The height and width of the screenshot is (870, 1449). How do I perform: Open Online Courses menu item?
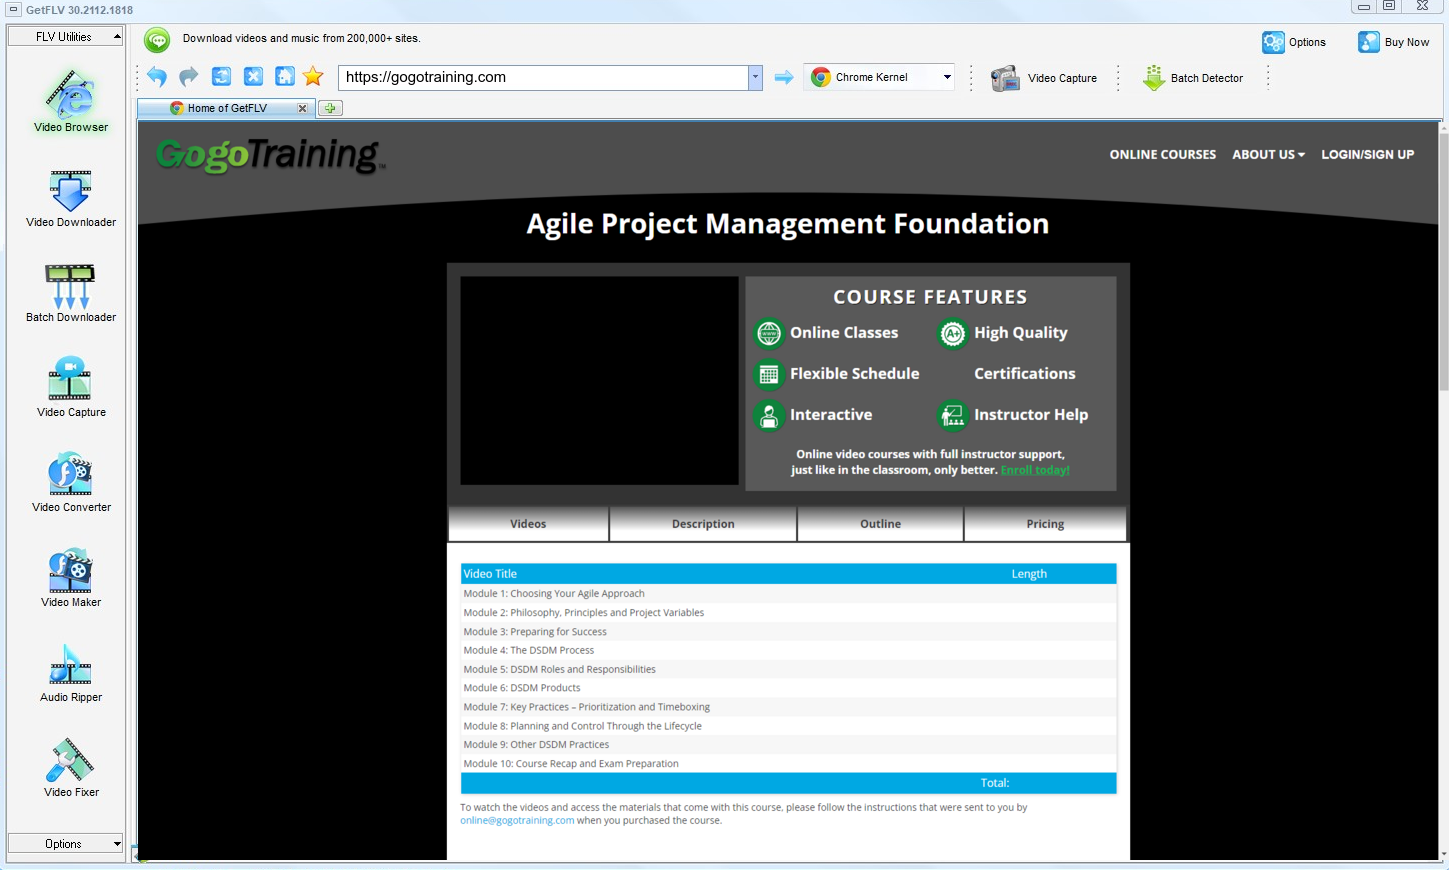1163,155
